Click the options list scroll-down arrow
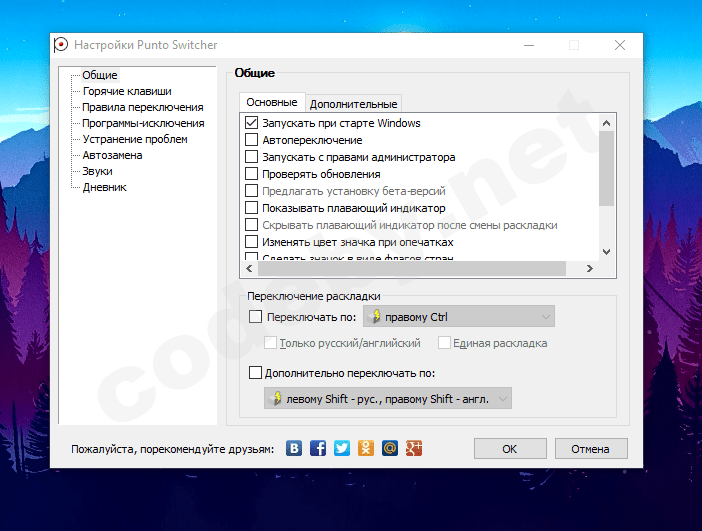Viewport: 702px width, 531px height. (607, 252)
